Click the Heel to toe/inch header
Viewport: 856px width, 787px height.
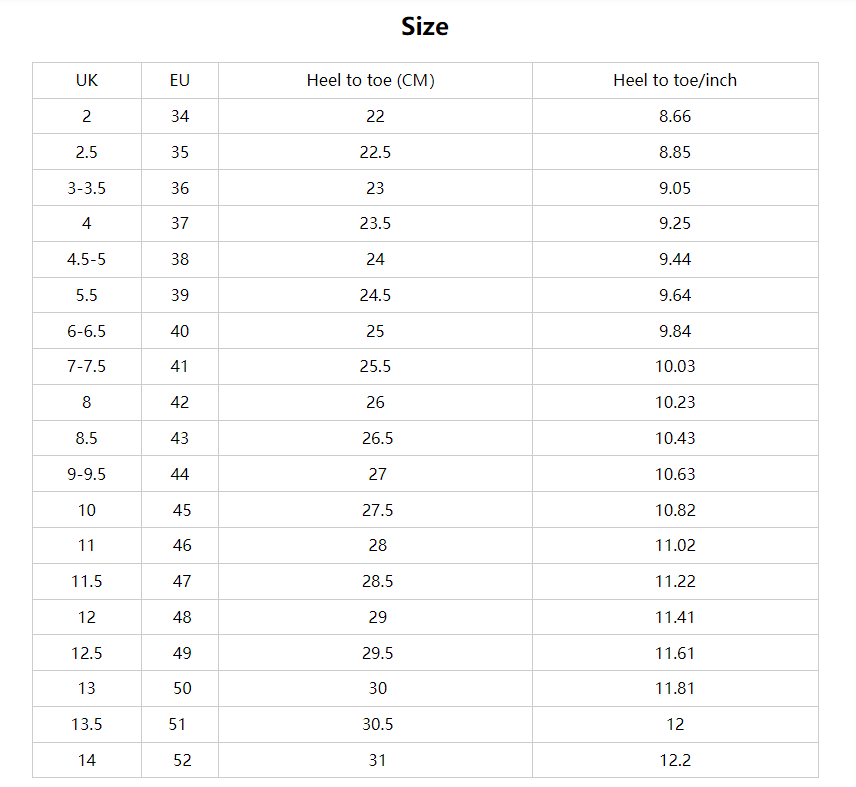pyautogui.click(x=675, y=80)
